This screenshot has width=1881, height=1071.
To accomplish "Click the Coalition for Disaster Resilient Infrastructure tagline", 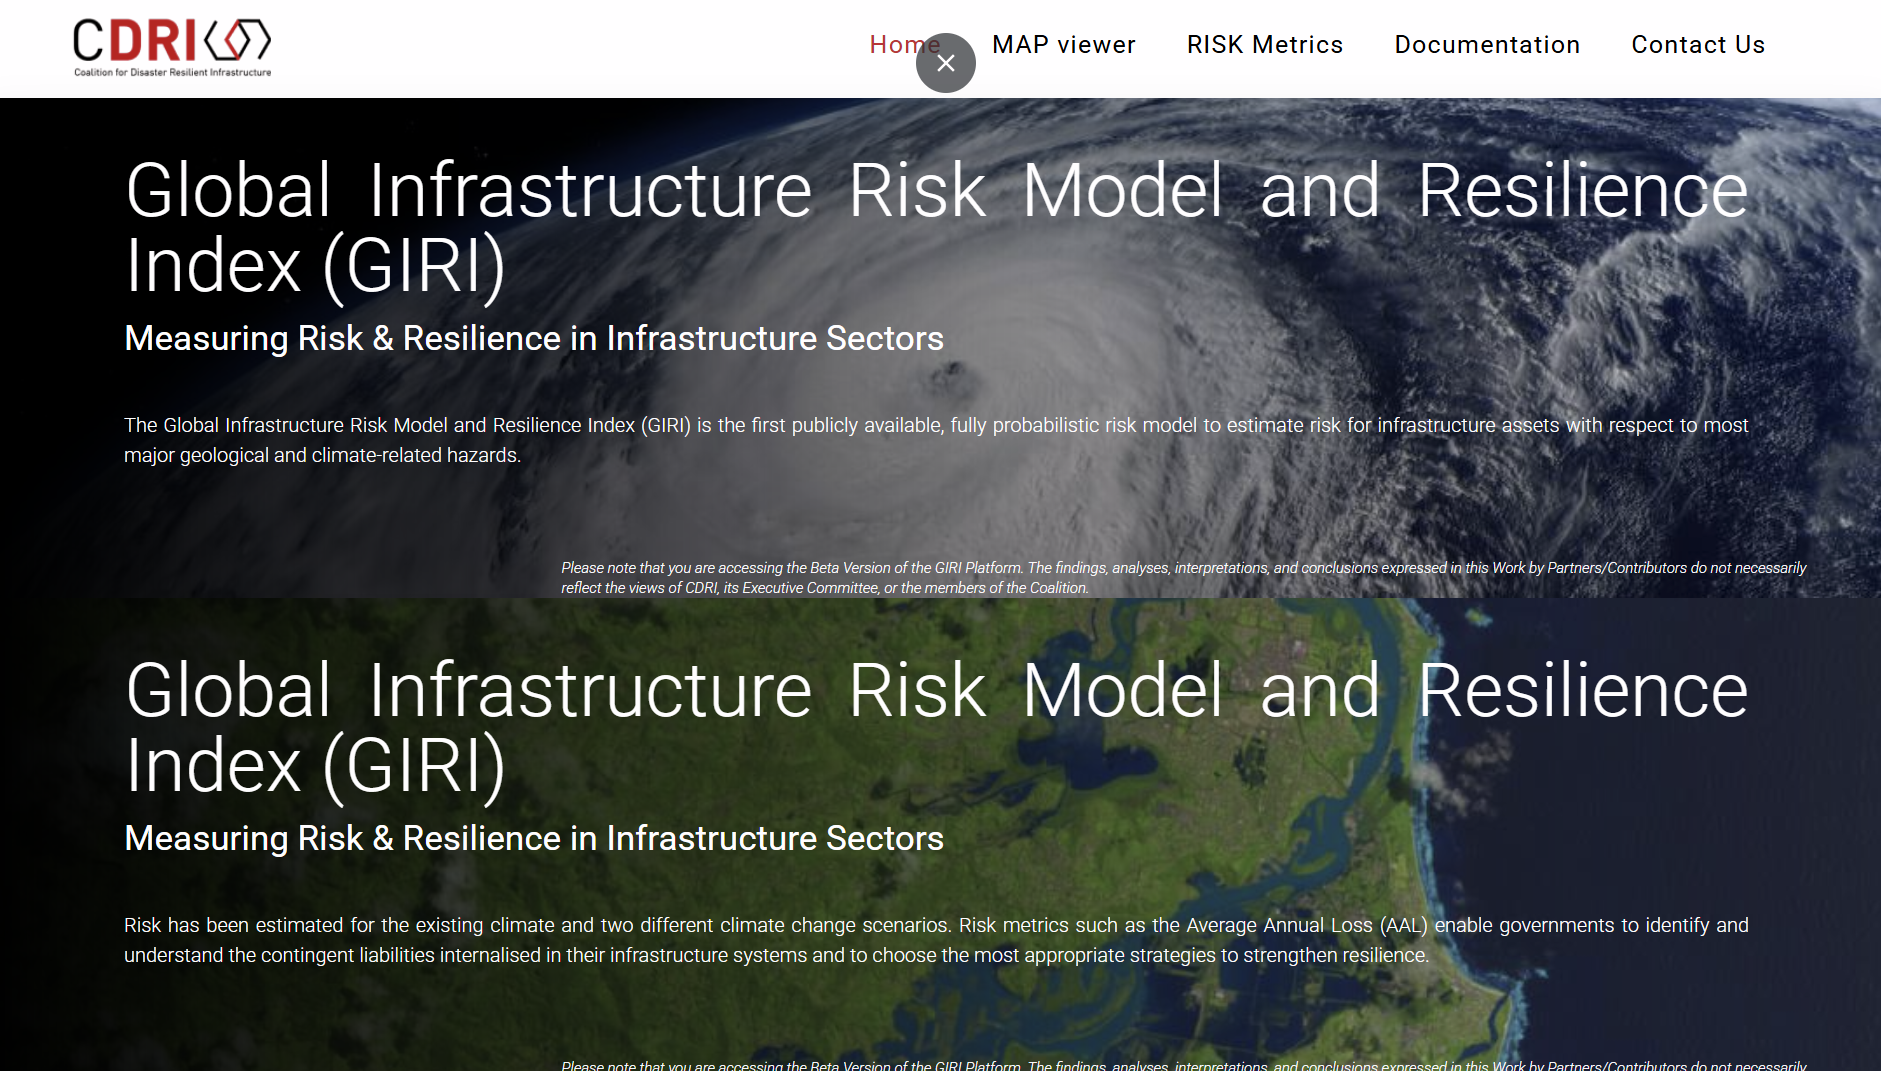I will pyautogui.click(x=172, y=71).
